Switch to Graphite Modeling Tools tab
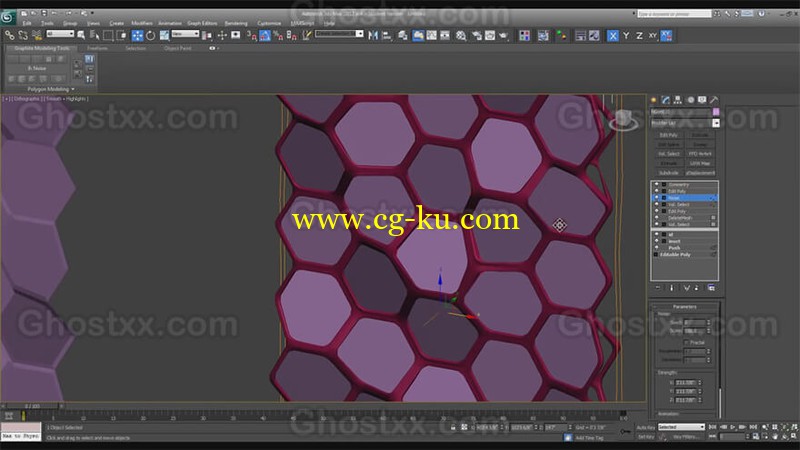Screen dimensions: 800x450 point(41,48)
